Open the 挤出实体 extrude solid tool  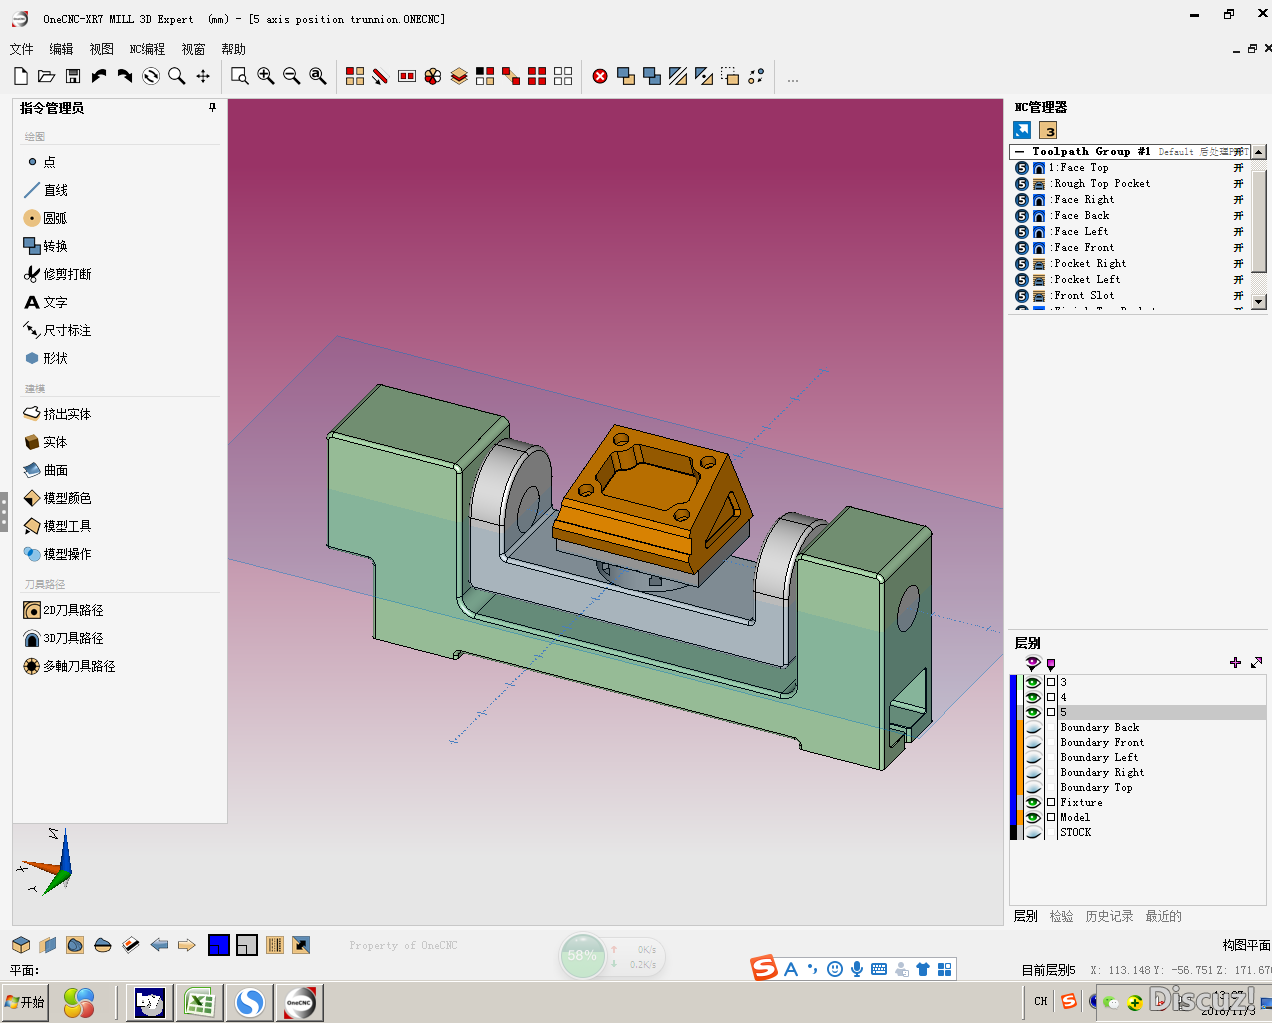(57, 414)
